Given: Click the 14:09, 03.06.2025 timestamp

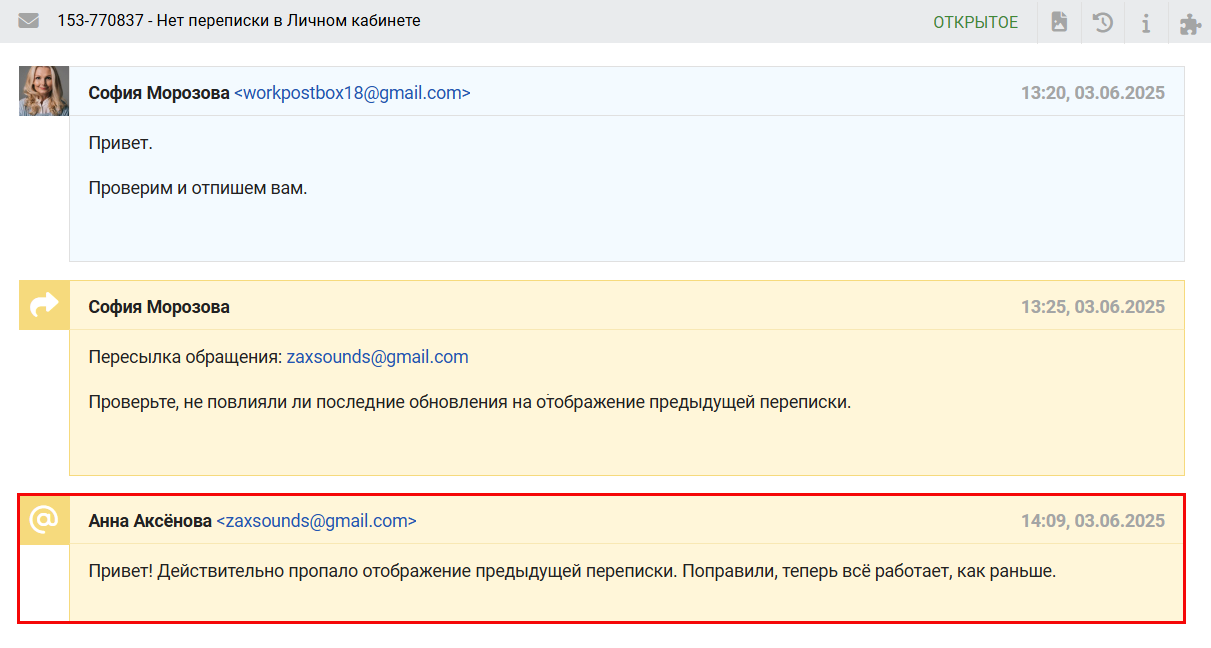Looking at the screenshot, I should tap(1092, 521).
